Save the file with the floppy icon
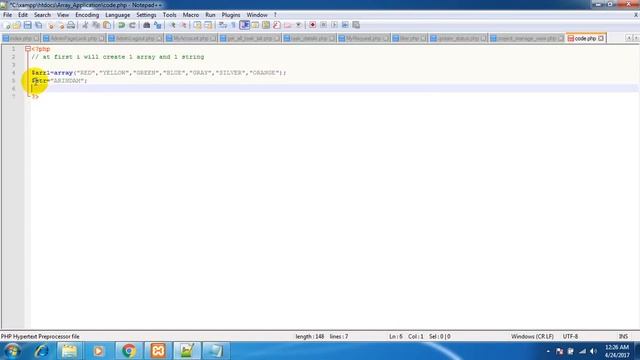The height and width of the screenshot is (360, 640). click(x=27, y=25)
